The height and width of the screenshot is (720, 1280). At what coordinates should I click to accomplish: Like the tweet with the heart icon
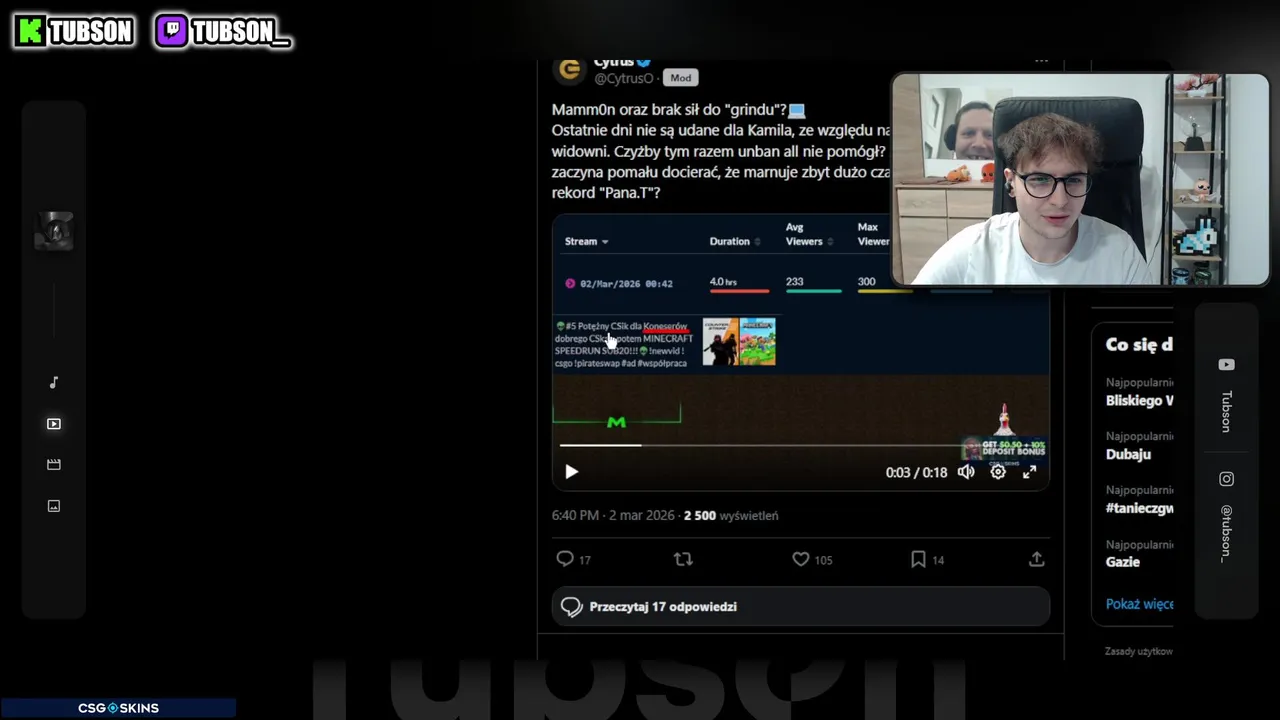[800, 559]
